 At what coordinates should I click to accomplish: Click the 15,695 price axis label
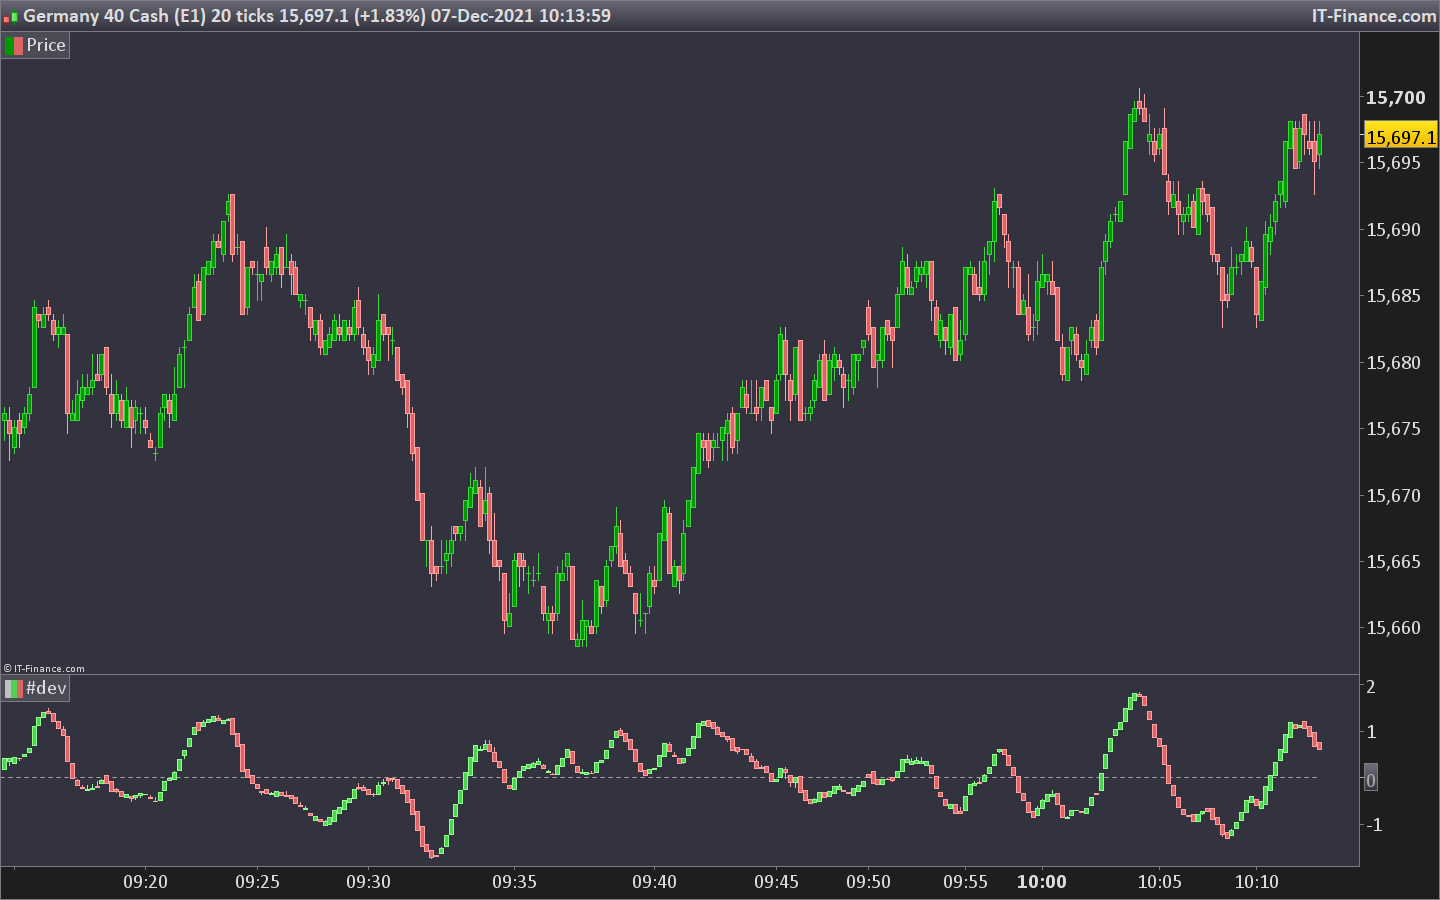pyautogui.click(x=1393, y=163)
